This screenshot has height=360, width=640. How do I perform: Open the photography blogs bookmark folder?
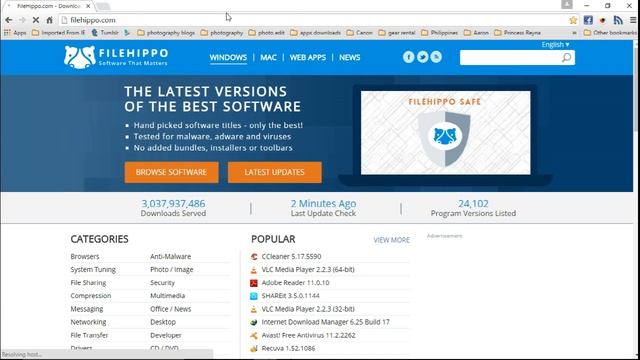166,33
